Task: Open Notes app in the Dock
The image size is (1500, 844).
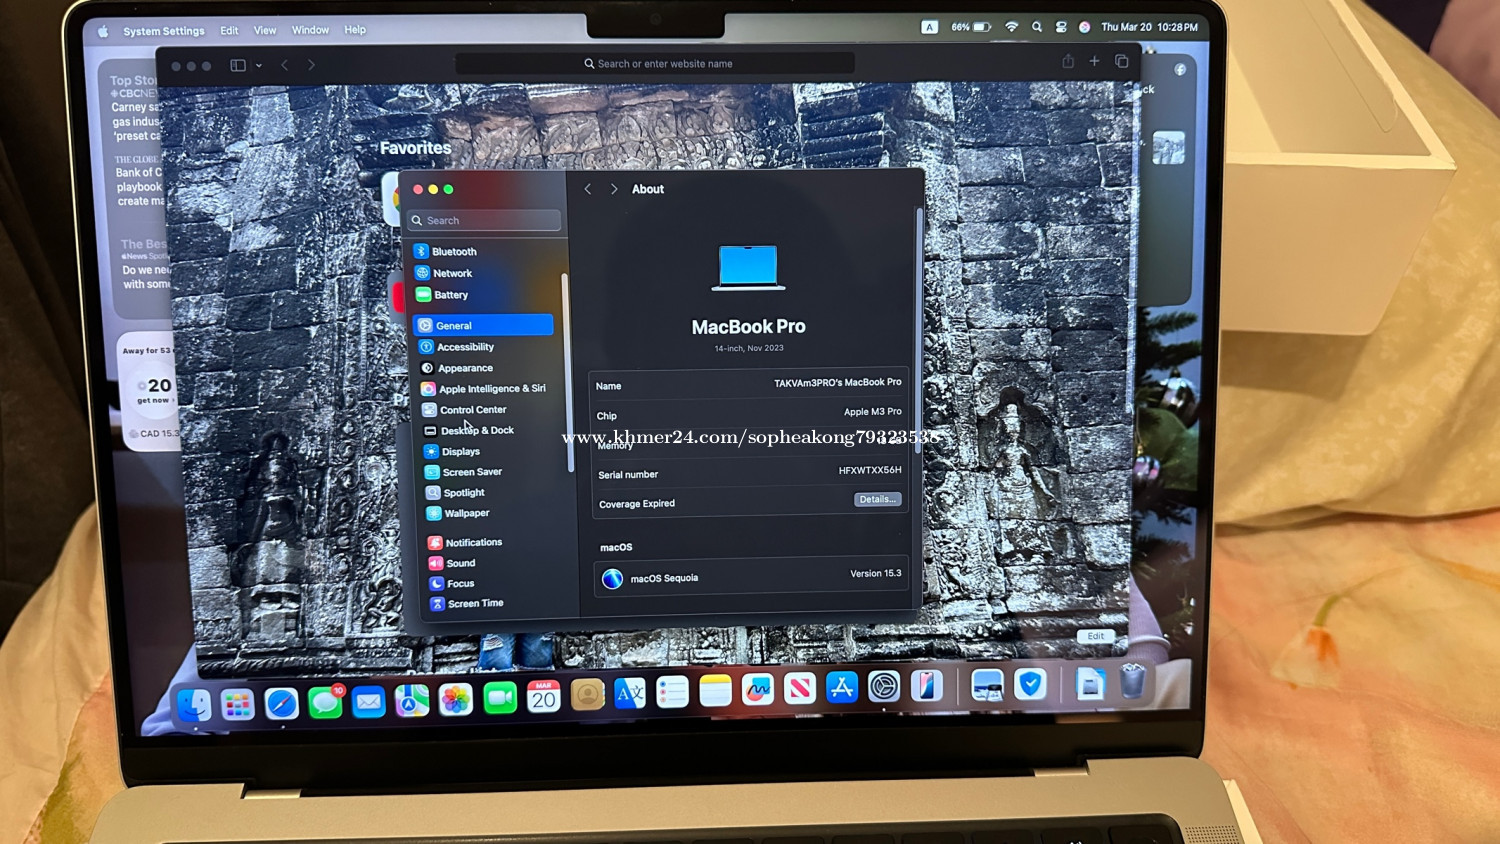Action: pos(715,690)
